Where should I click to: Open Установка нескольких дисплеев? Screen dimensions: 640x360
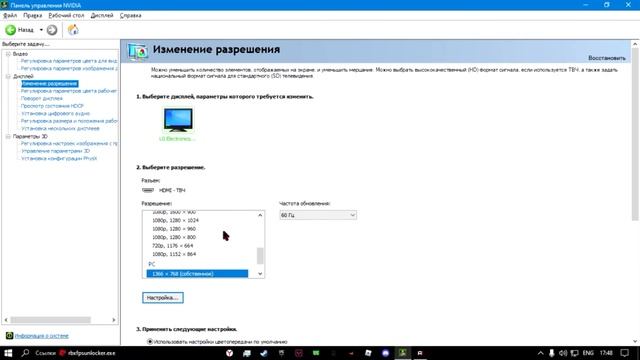pos(60,128)
